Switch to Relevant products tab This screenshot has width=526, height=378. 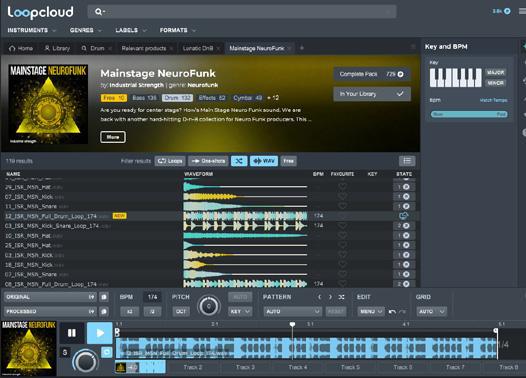tap(144, 48)
